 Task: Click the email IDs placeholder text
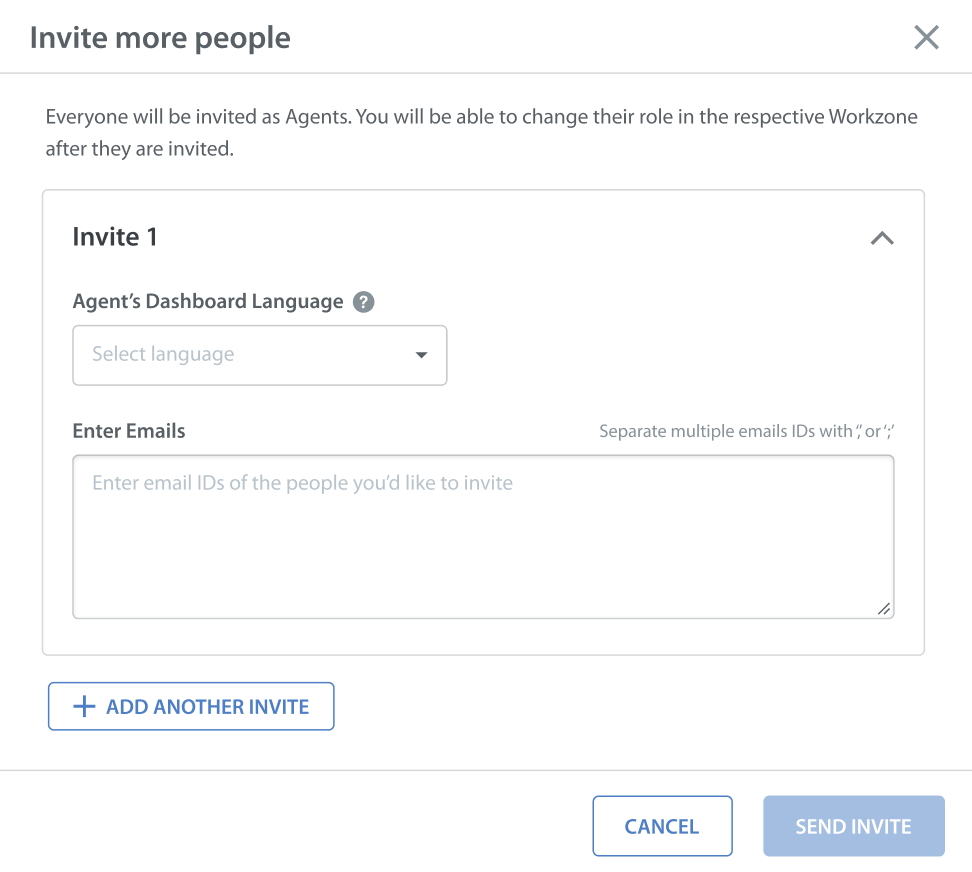coord(302,483)
